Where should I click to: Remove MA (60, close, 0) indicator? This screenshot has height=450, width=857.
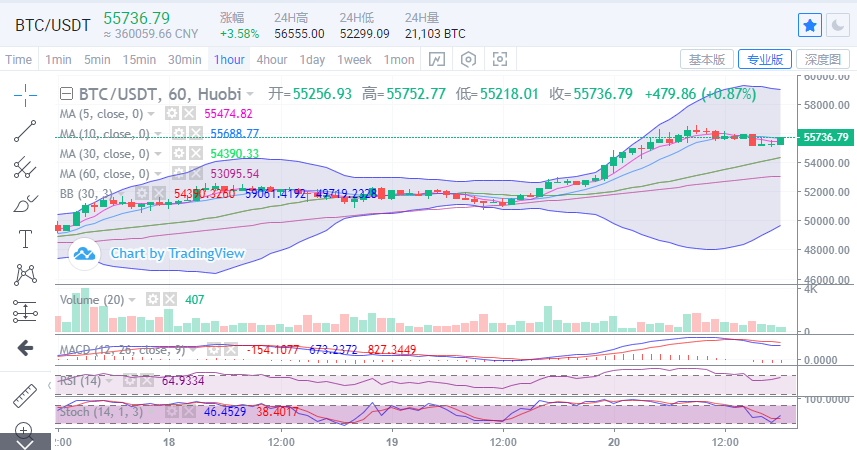pyautogui.click(x=196, y=174)
